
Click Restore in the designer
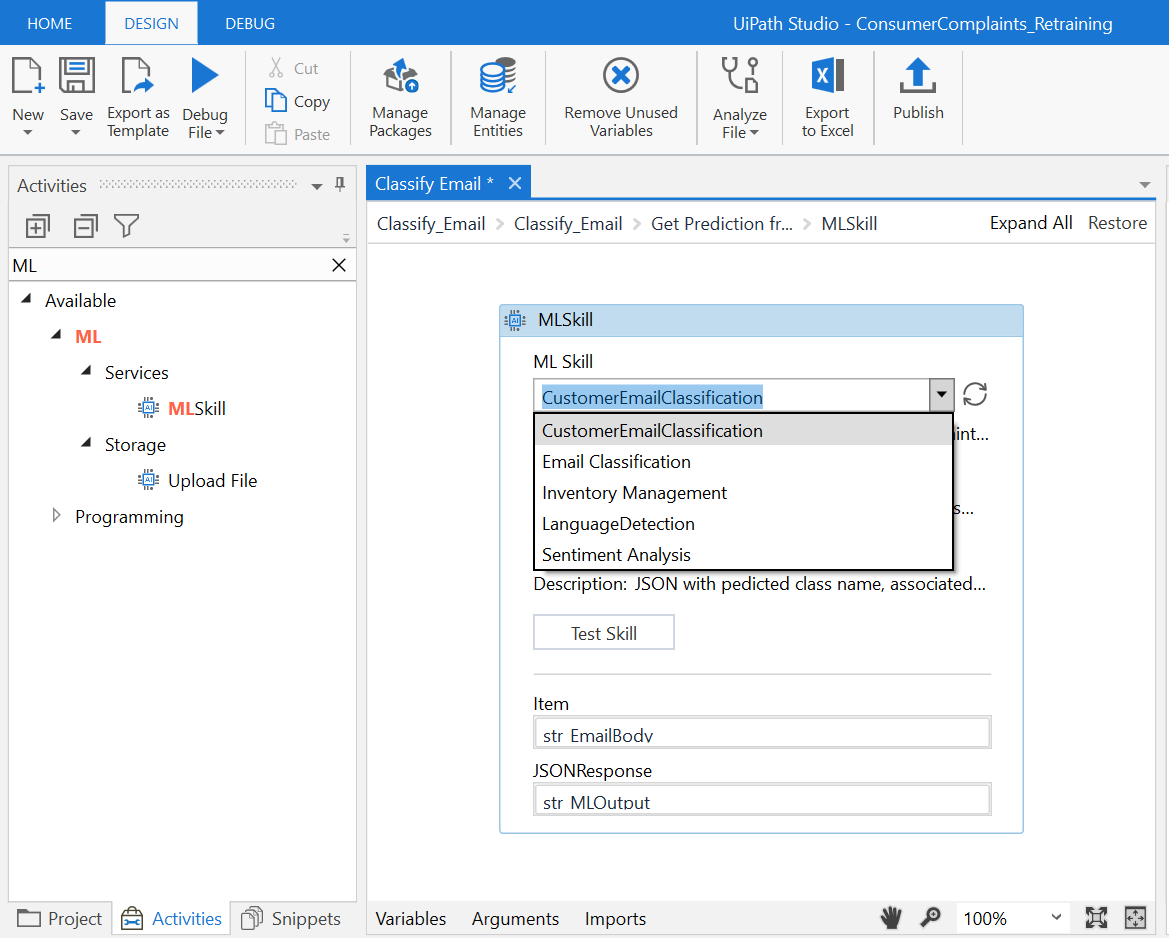1117,223
